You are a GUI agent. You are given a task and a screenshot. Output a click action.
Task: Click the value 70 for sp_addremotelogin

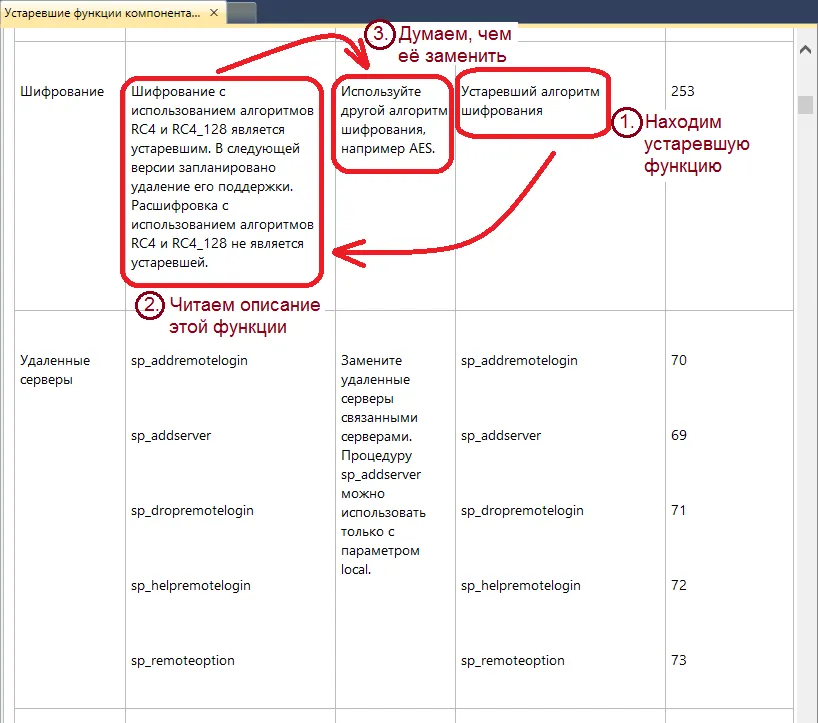(679, 360)
